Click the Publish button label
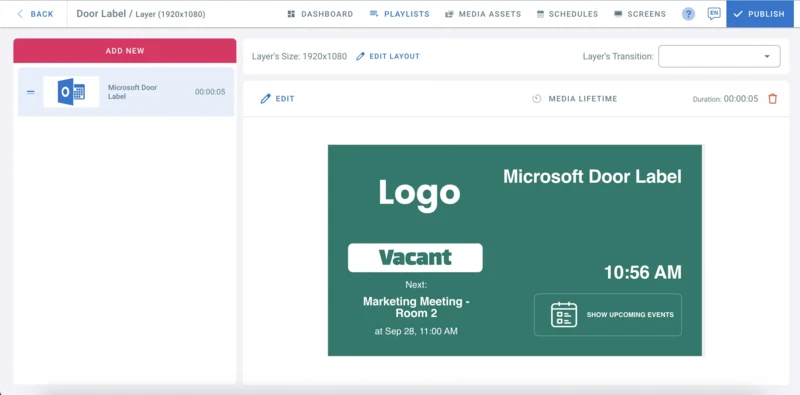The height and width of the screenshot is (395, 800). click(x=766, y=14)
